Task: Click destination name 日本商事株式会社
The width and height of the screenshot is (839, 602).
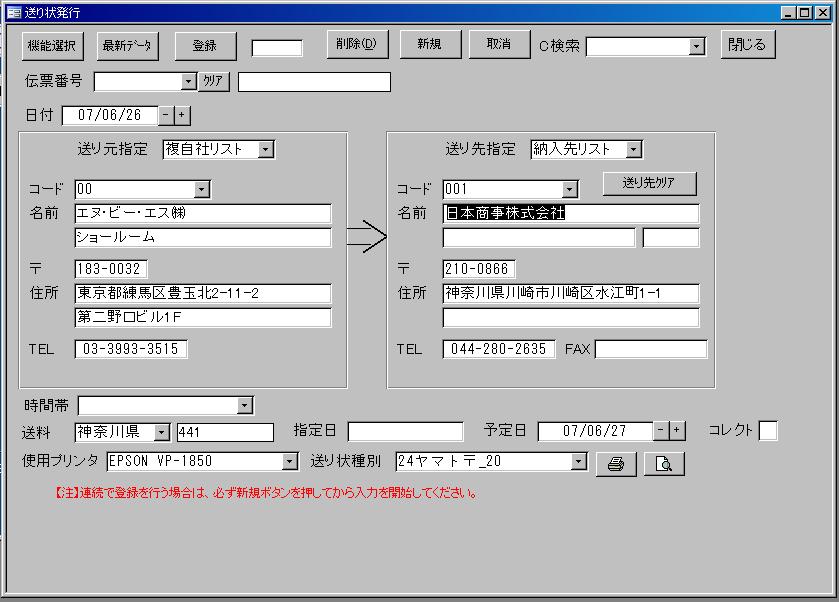Action: (571, 214)
